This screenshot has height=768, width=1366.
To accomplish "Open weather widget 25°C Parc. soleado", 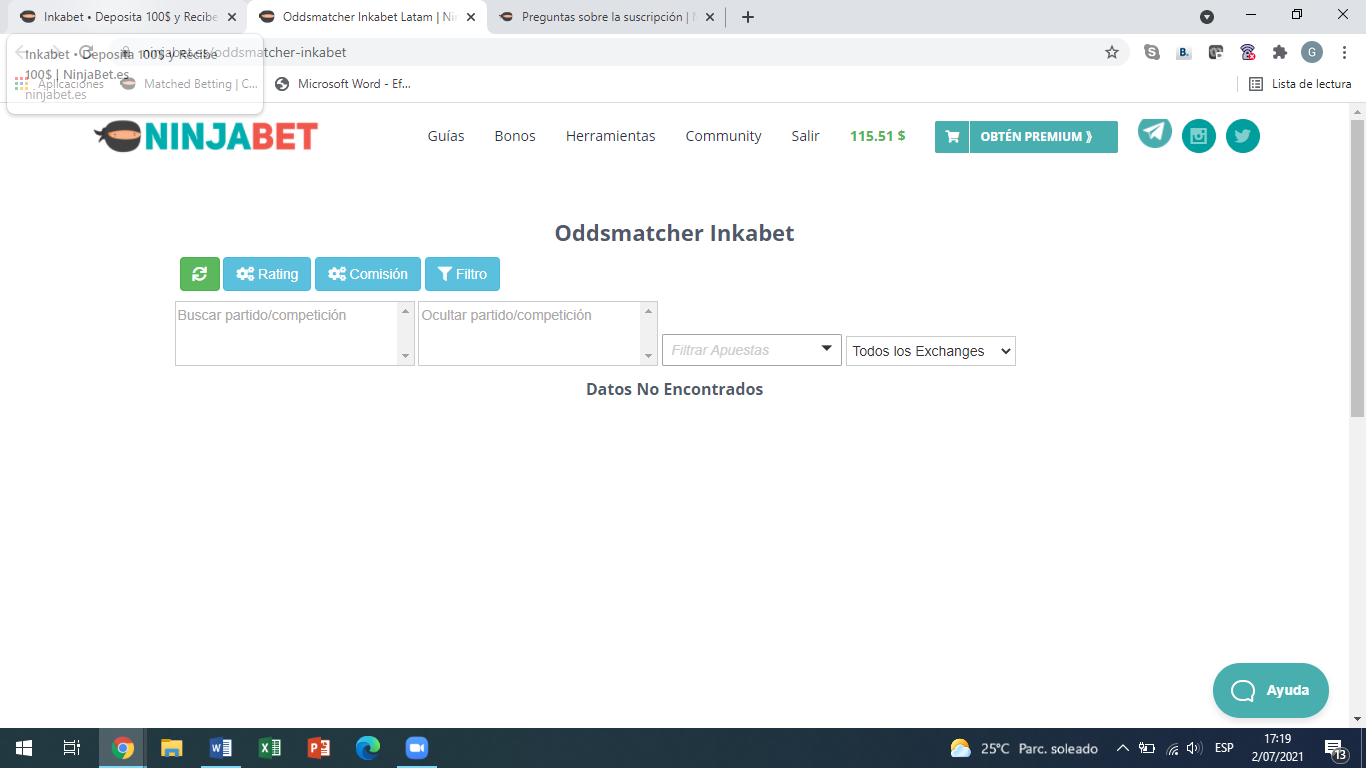I will point(1024,748).
